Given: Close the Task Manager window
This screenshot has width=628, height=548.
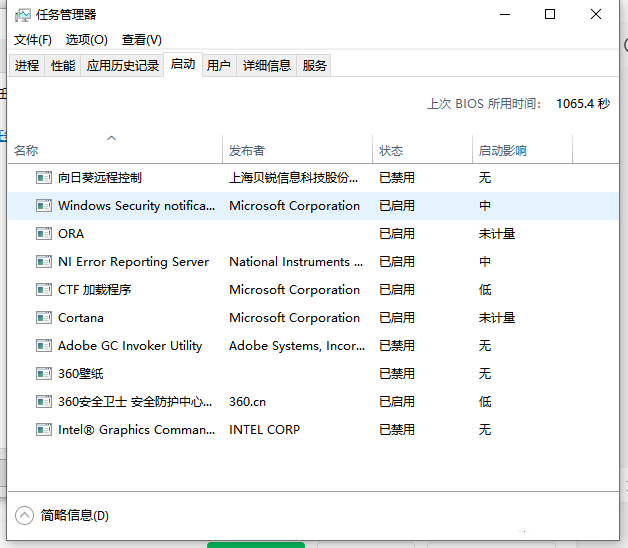Looking at the screenshot, I should (x=596, y=14).
